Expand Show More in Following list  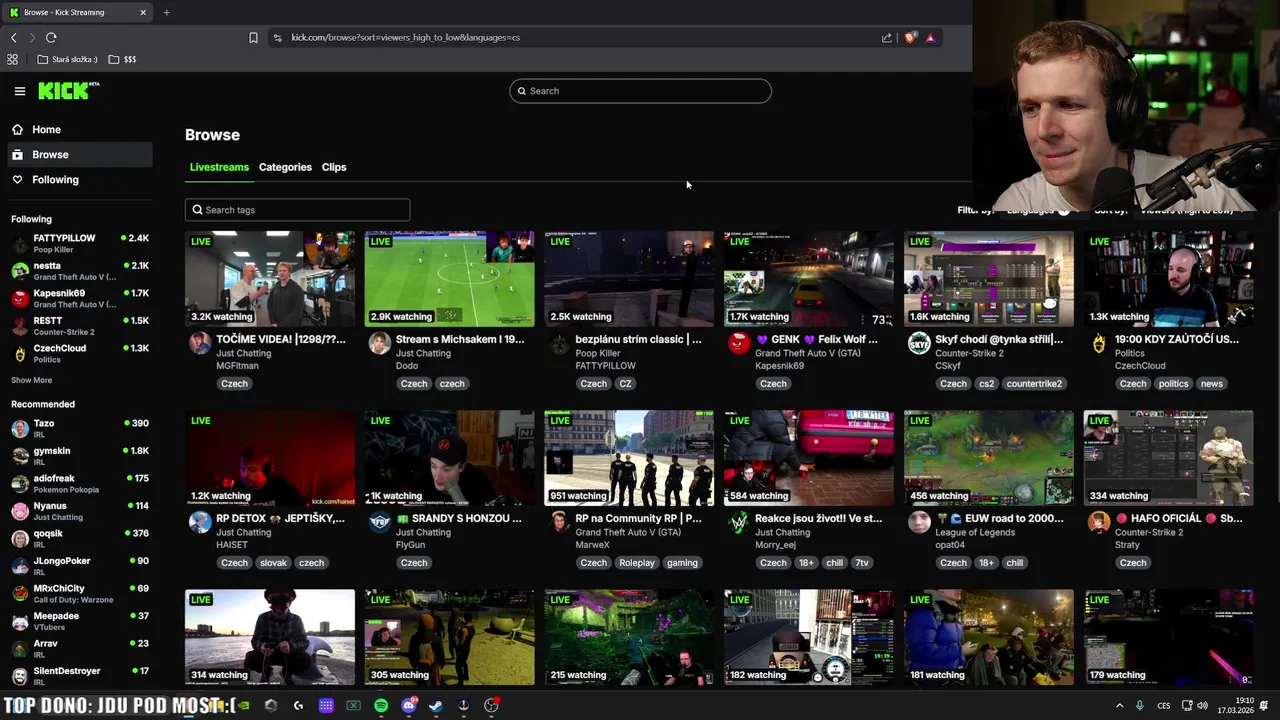click(x=31, y=380)
